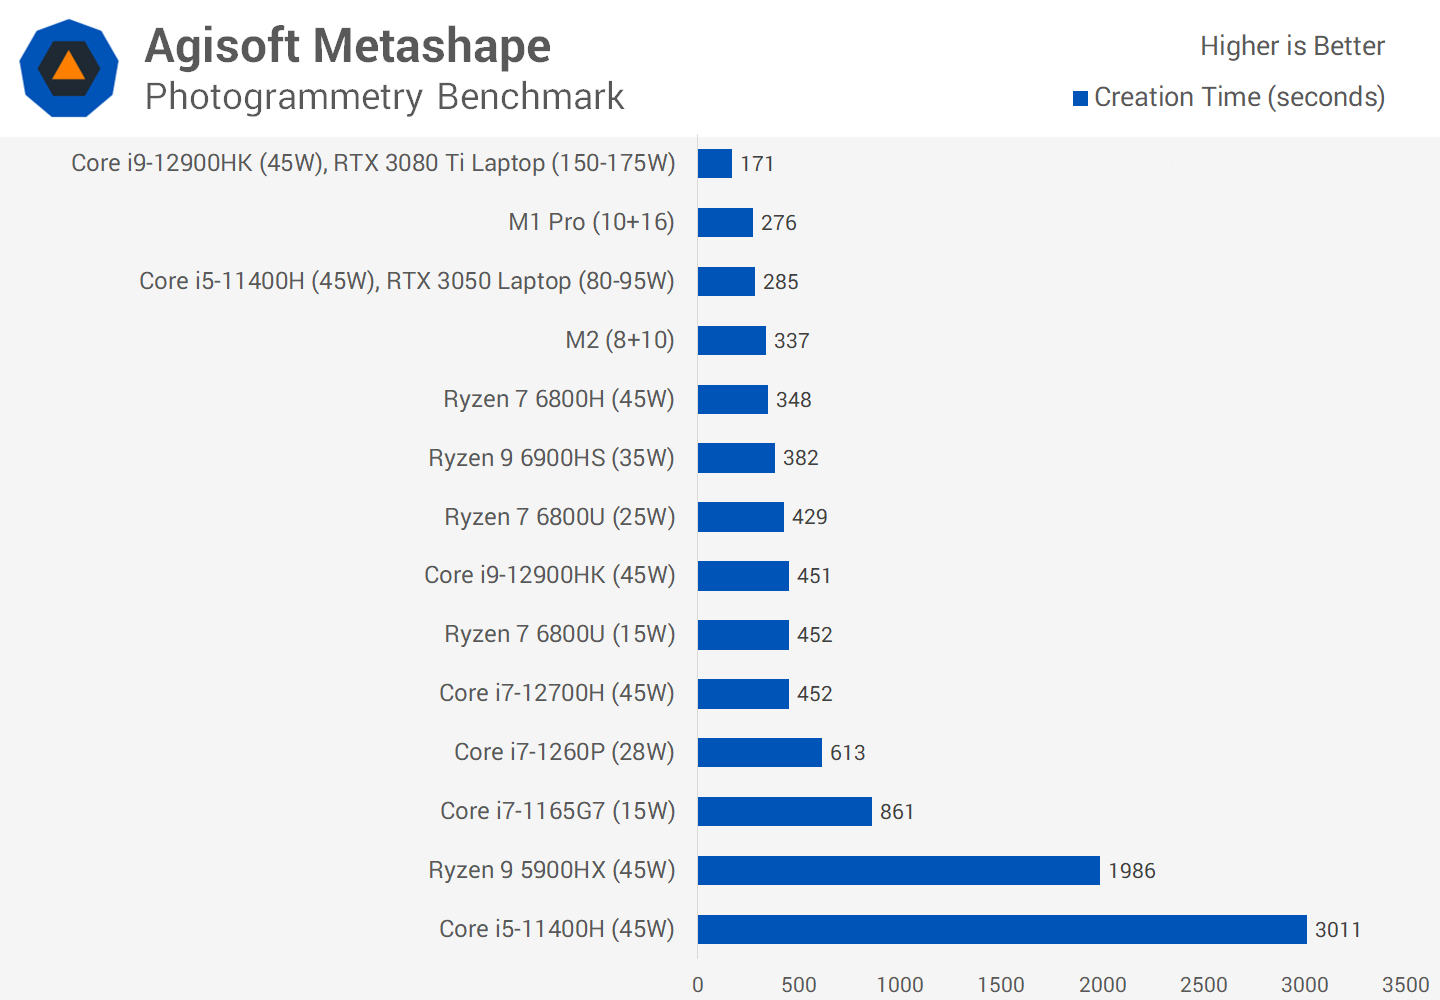1440x1000 pixels.
Task: Click the 171 data value label
Action: 757,164
